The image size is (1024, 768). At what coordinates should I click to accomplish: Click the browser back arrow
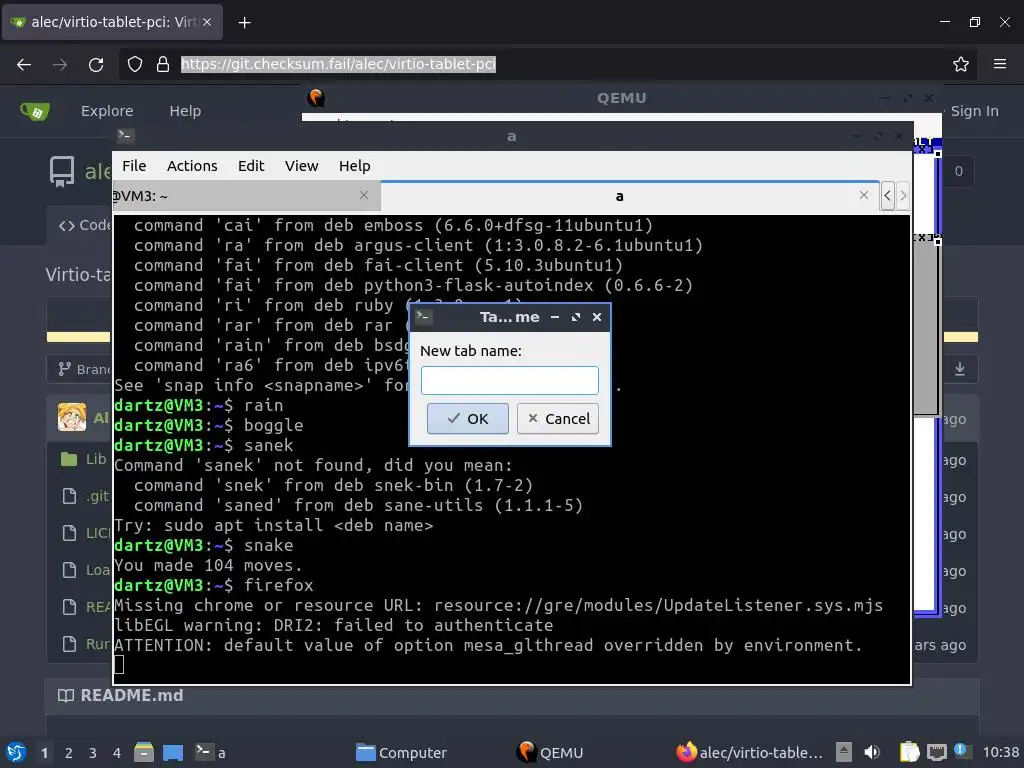[24, 64]
